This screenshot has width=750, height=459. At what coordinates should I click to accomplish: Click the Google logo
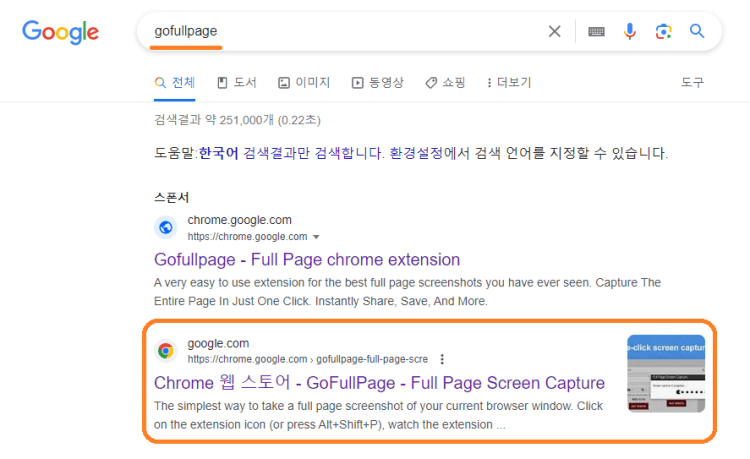[60, 32]
